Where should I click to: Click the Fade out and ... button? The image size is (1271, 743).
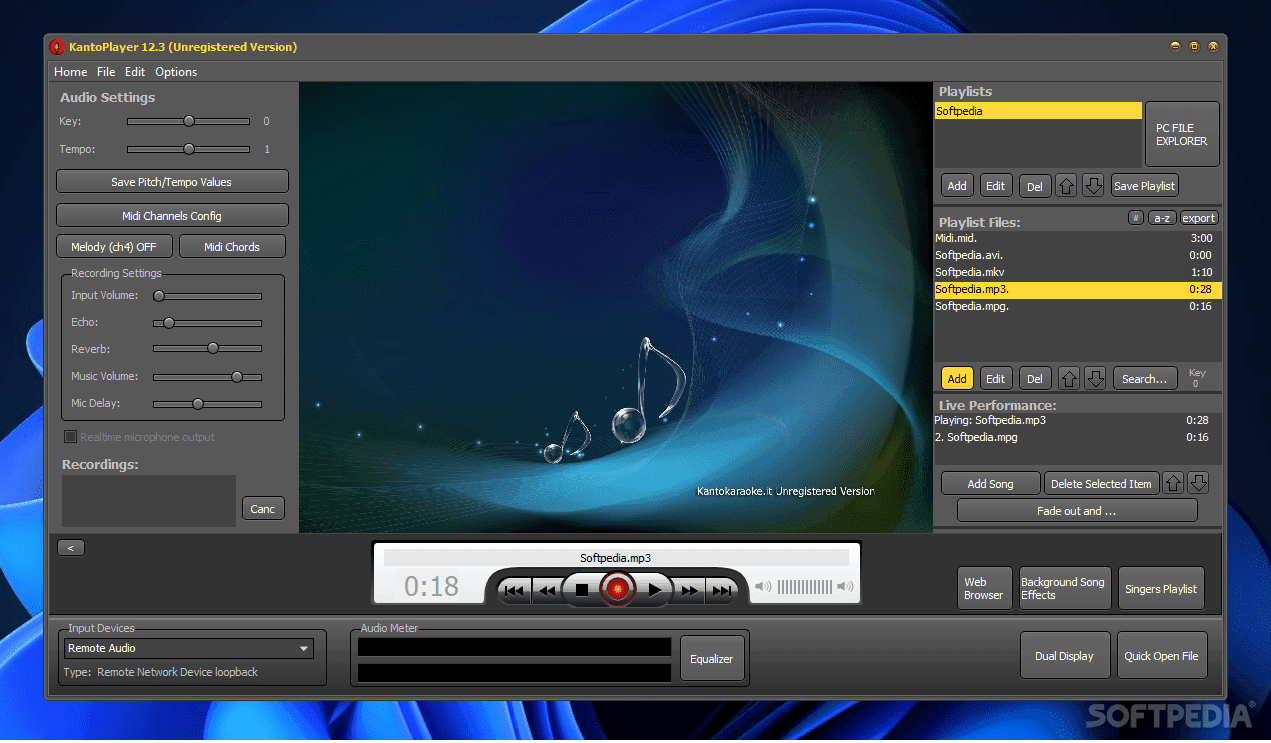click(1077, 511)
